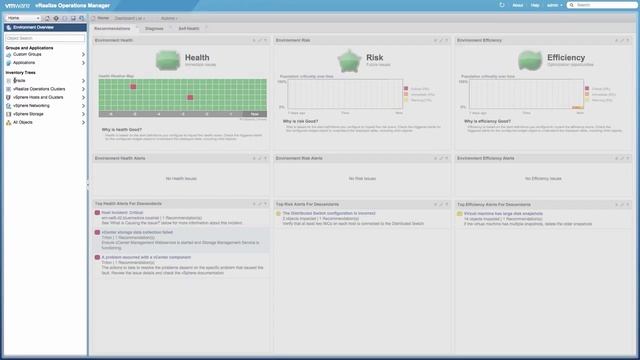Open the Home dropdown in the left panel
This screenshot has width=640, height=360.
point(23,18)
